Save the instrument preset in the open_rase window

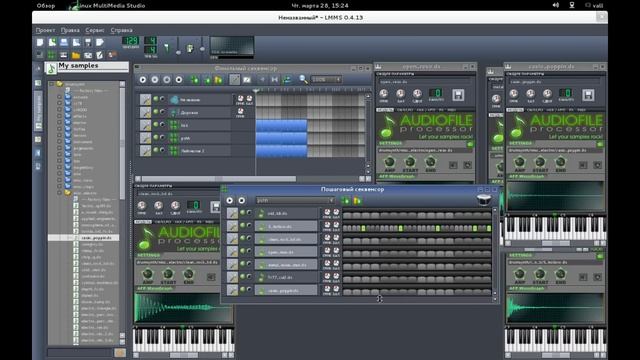point(458,95)
